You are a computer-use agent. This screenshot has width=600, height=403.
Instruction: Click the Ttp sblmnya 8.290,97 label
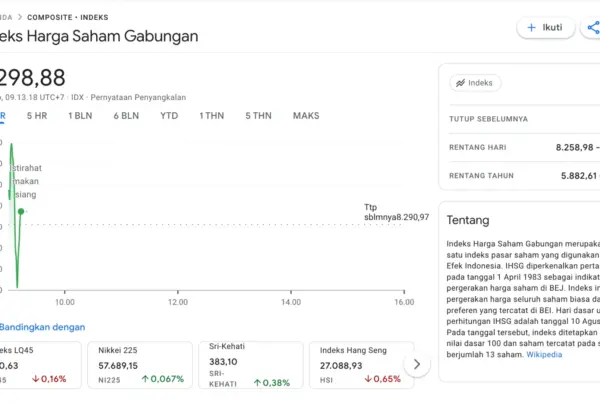click(x=396, y=212)
